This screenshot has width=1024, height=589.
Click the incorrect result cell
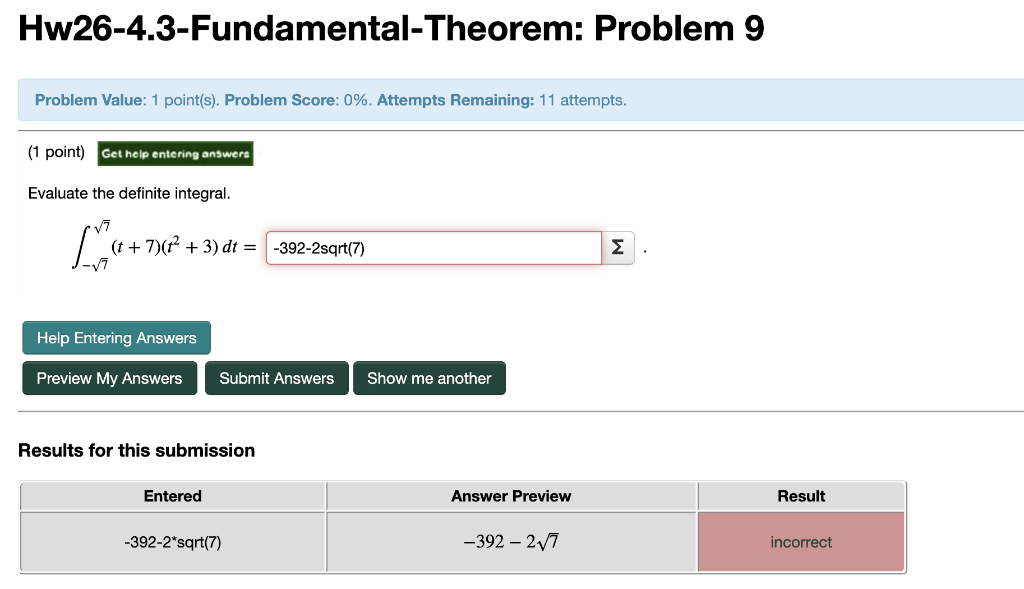[800, 541]
